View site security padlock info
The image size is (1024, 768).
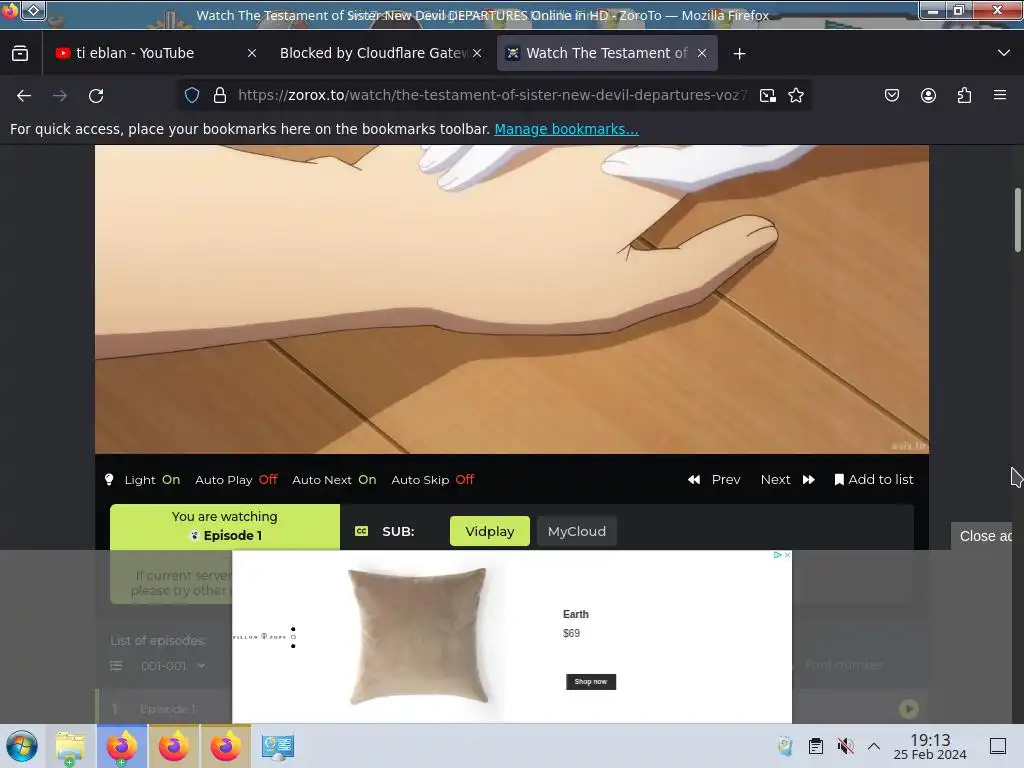220,95
